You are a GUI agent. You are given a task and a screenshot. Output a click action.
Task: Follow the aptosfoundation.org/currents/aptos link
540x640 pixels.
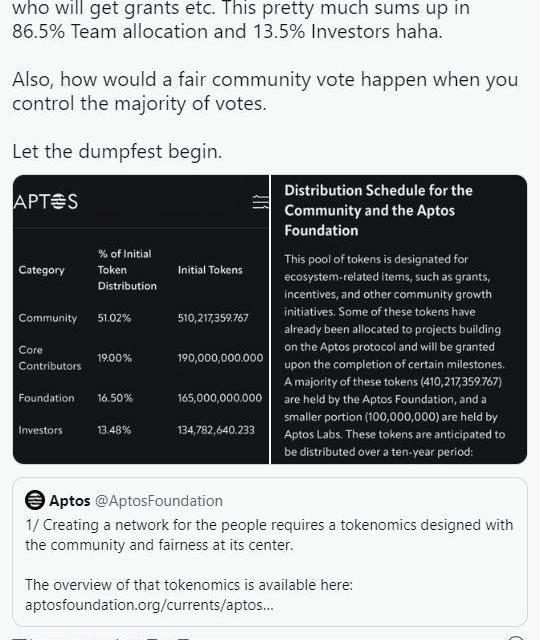click(149, 604)
